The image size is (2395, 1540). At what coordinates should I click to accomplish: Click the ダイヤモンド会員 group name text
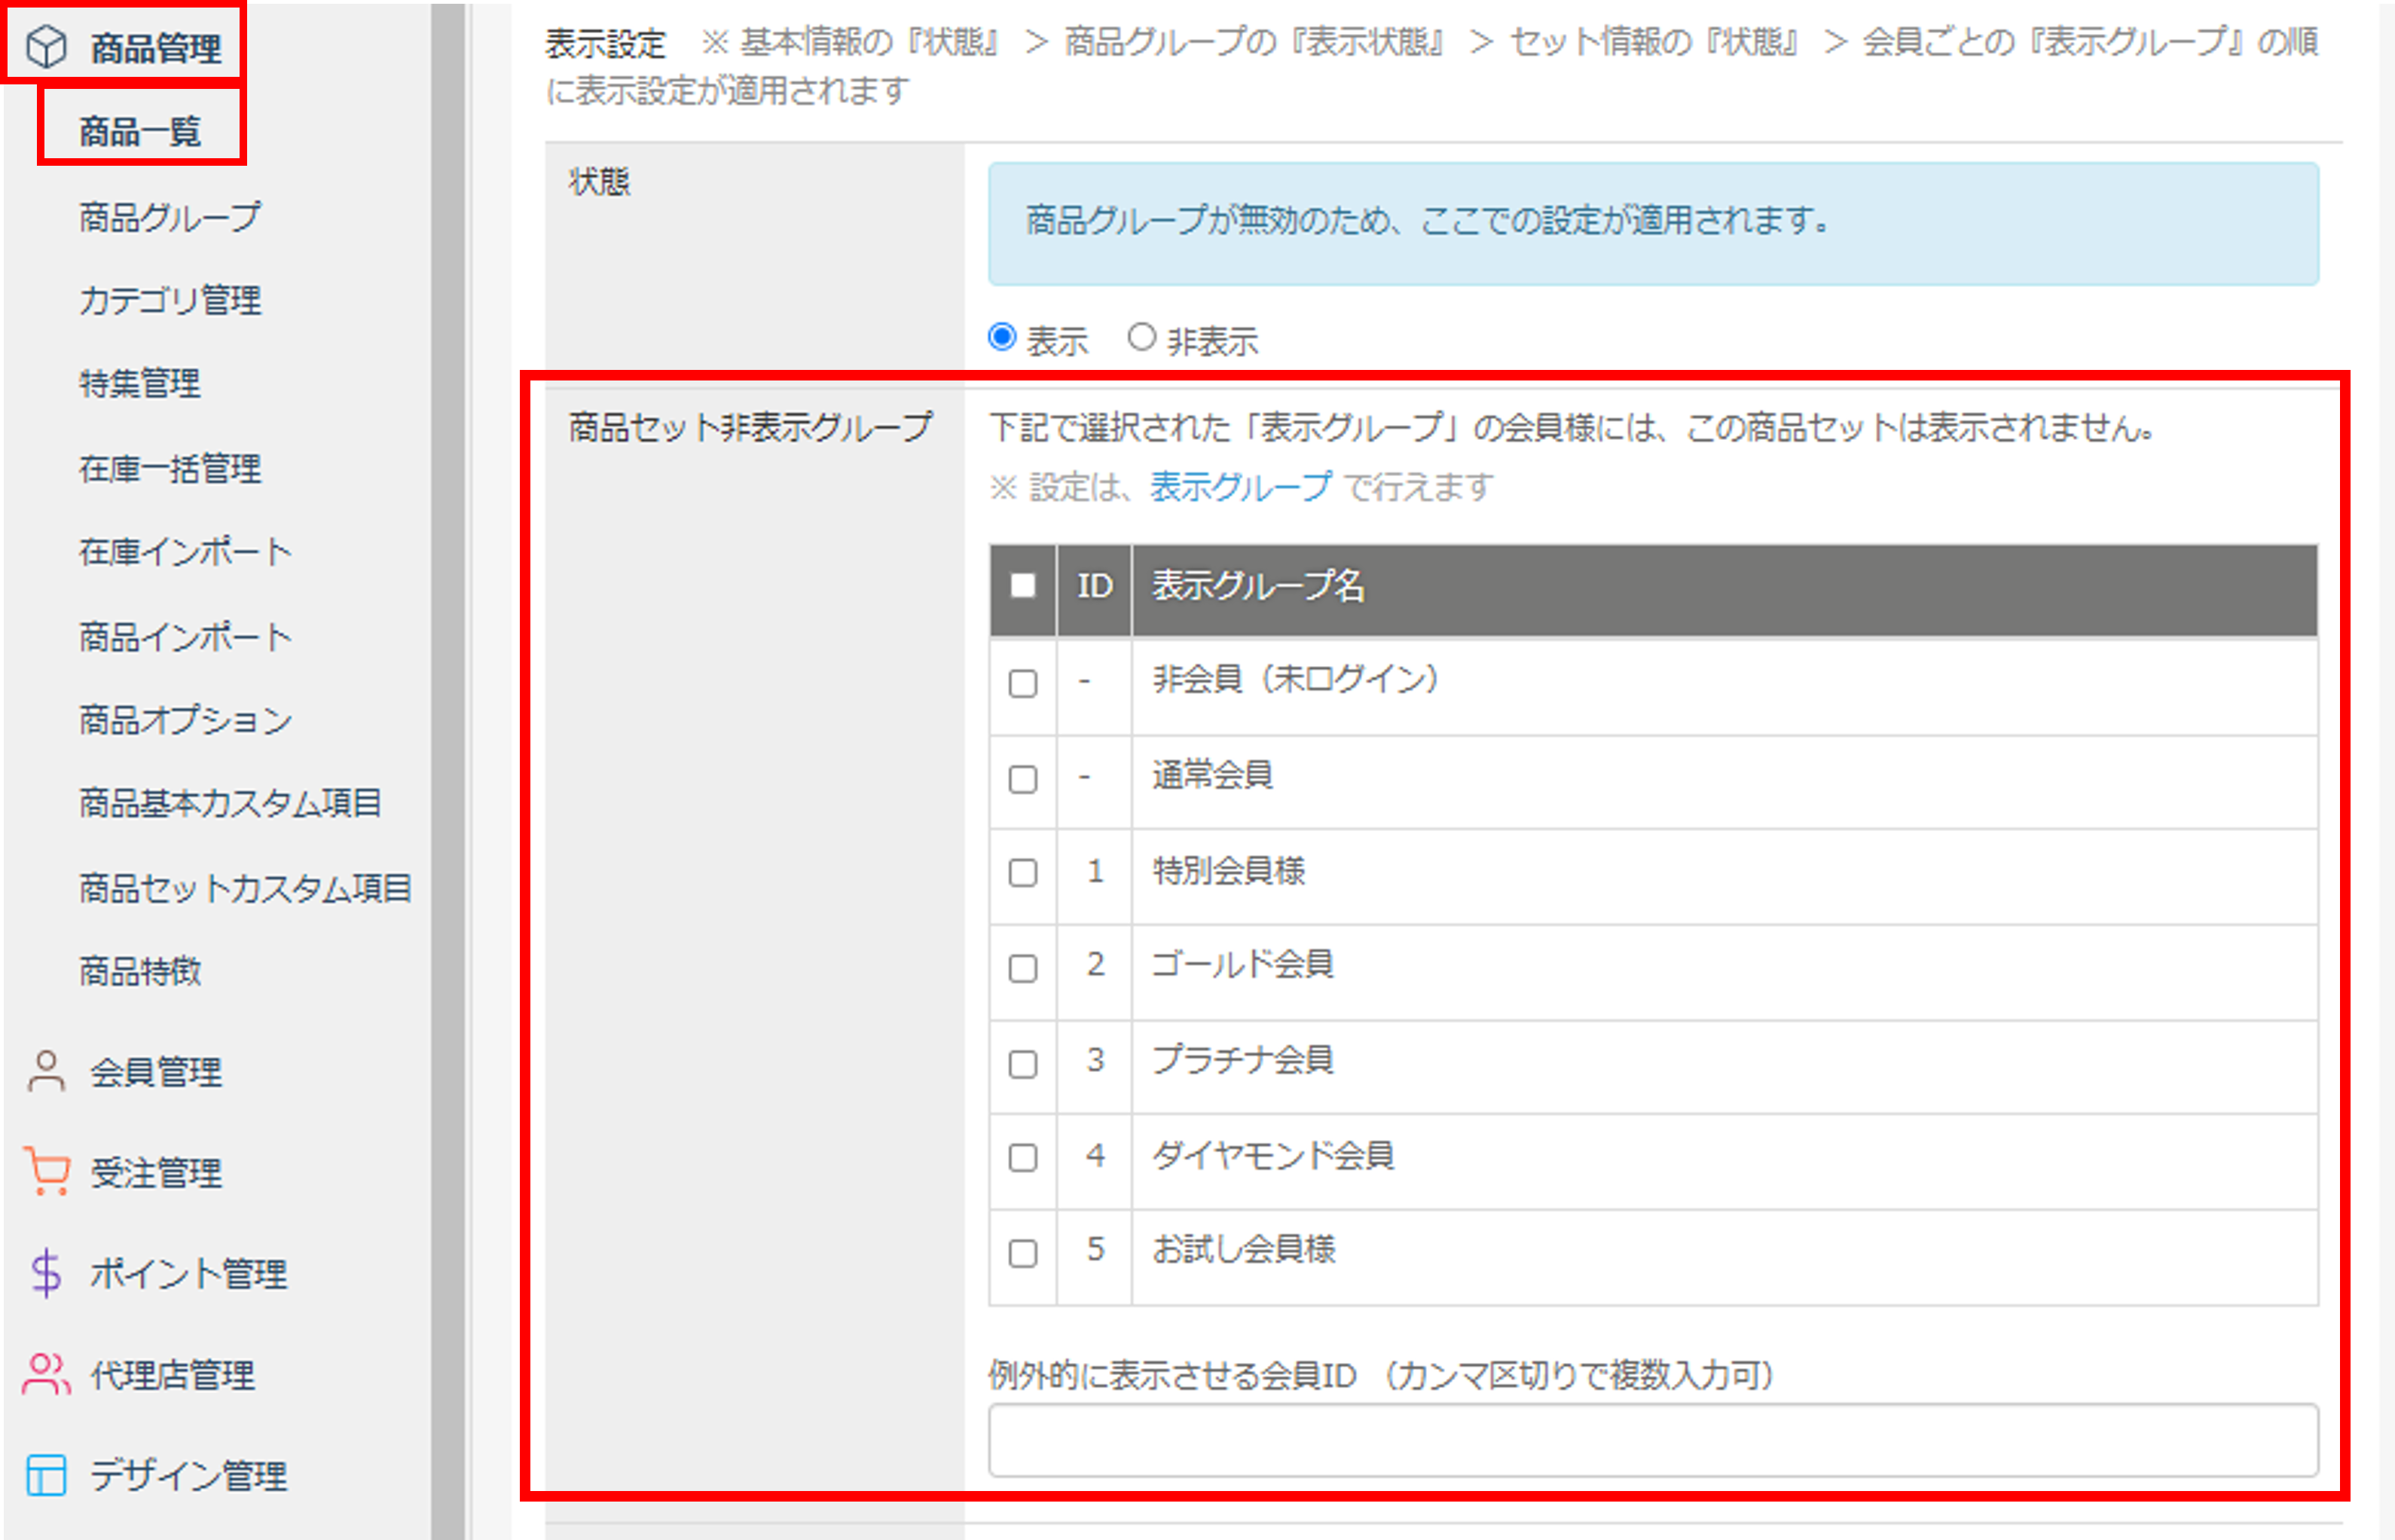[1273, 1156]
